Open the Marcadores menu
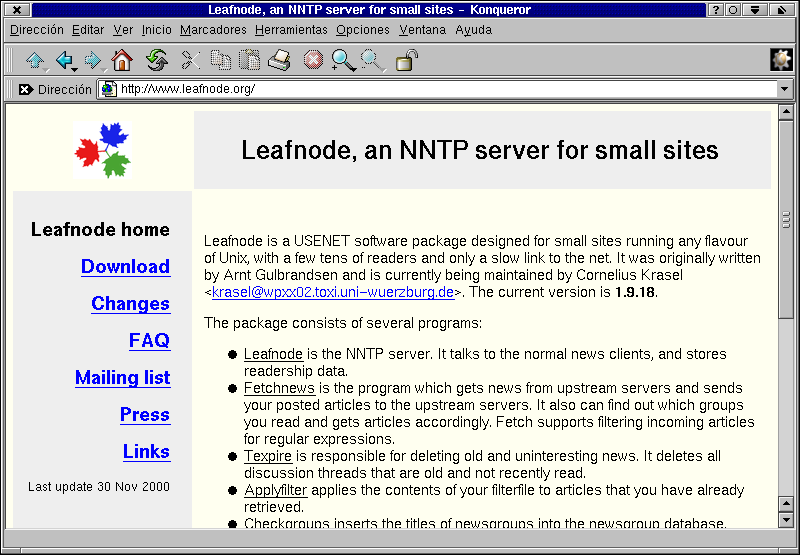The image size is (800, 555). coord(213,30)
